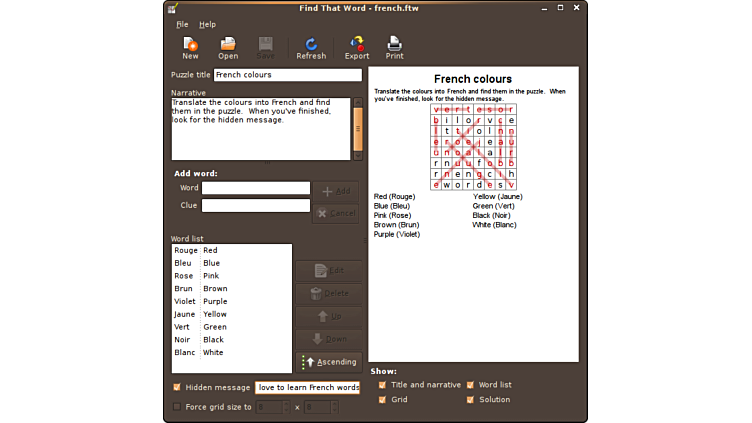Click the Narrative text scrollbar
This screenshot has height=423, width=752.
358,129
